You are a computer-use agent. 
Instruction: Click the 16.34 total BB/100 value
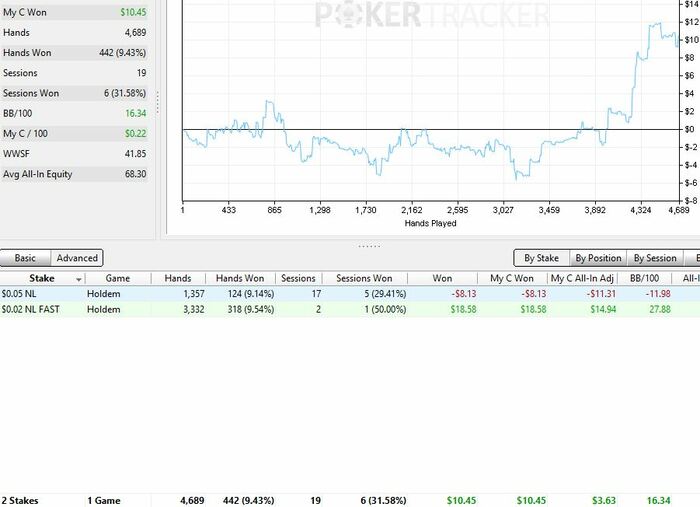659,501
